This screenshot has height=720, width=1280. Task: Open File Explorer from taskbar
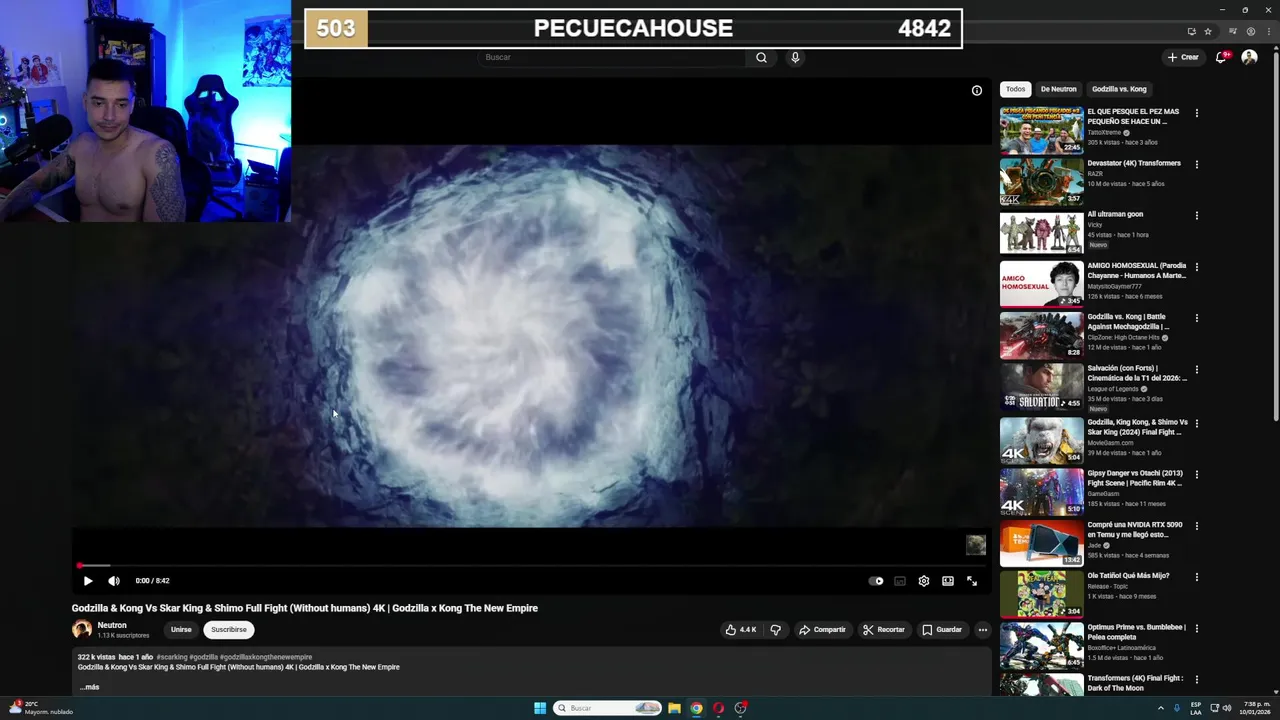674,708
